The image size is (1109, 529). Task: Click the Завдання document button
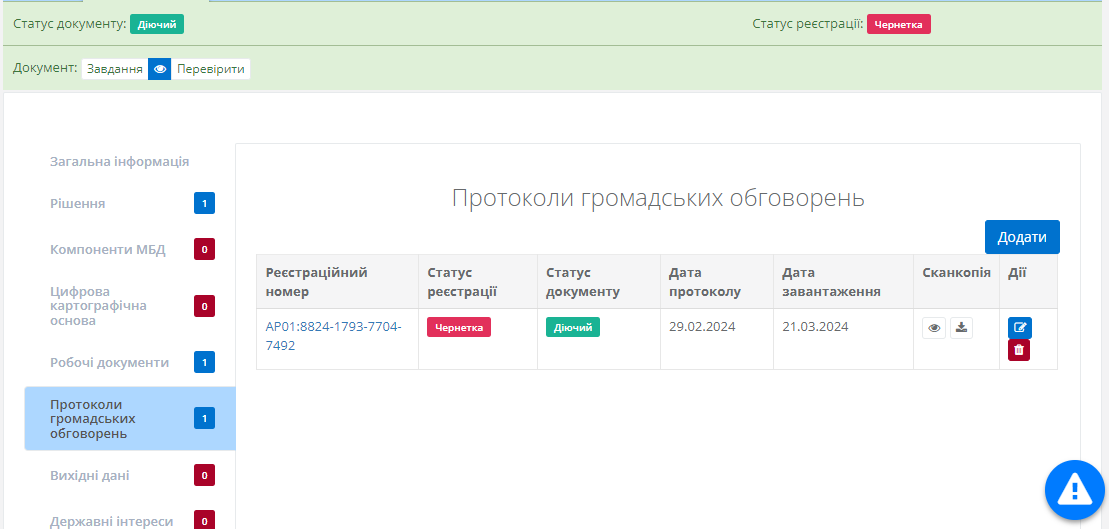(x=114, y=69)
